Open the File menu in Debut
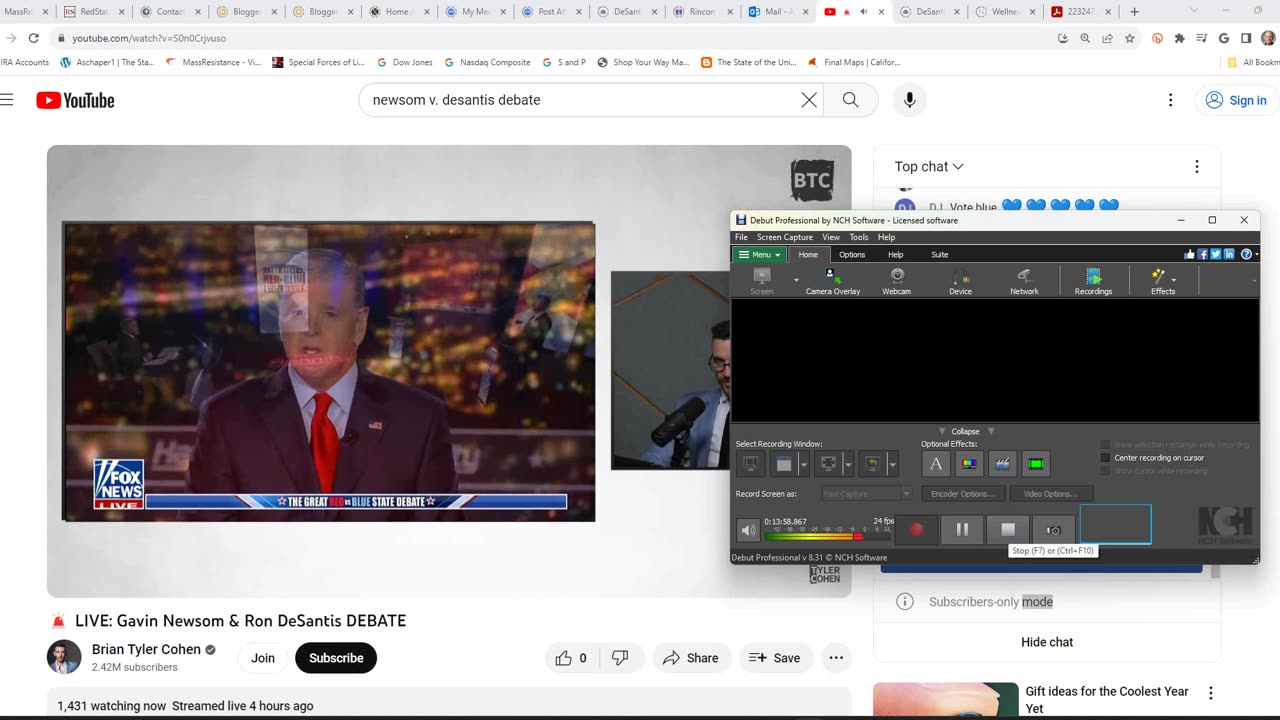Viewport: 1280px width, 720px height. click(x=741, y=237)
